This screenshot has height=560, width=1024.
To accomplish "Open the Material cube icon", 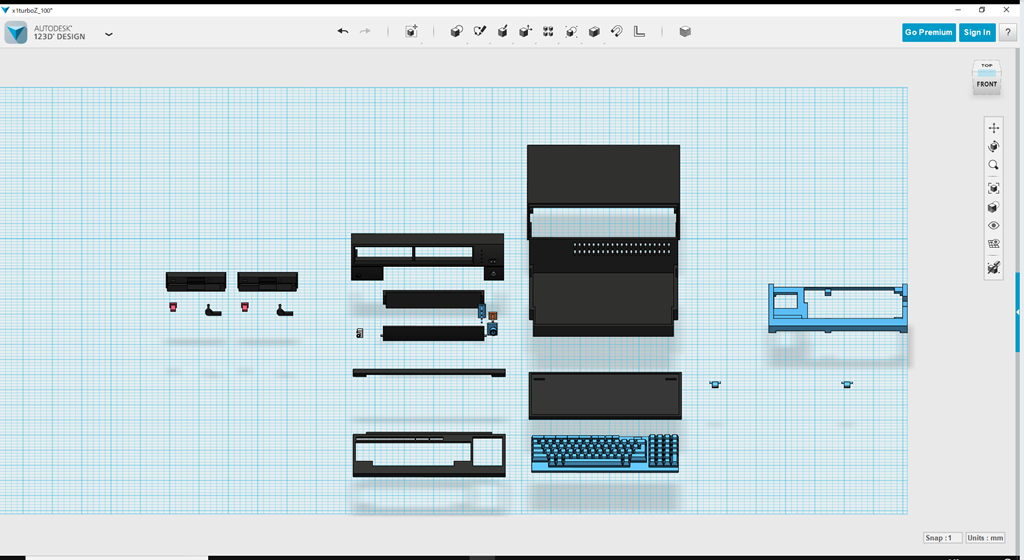I will (685, 32).
